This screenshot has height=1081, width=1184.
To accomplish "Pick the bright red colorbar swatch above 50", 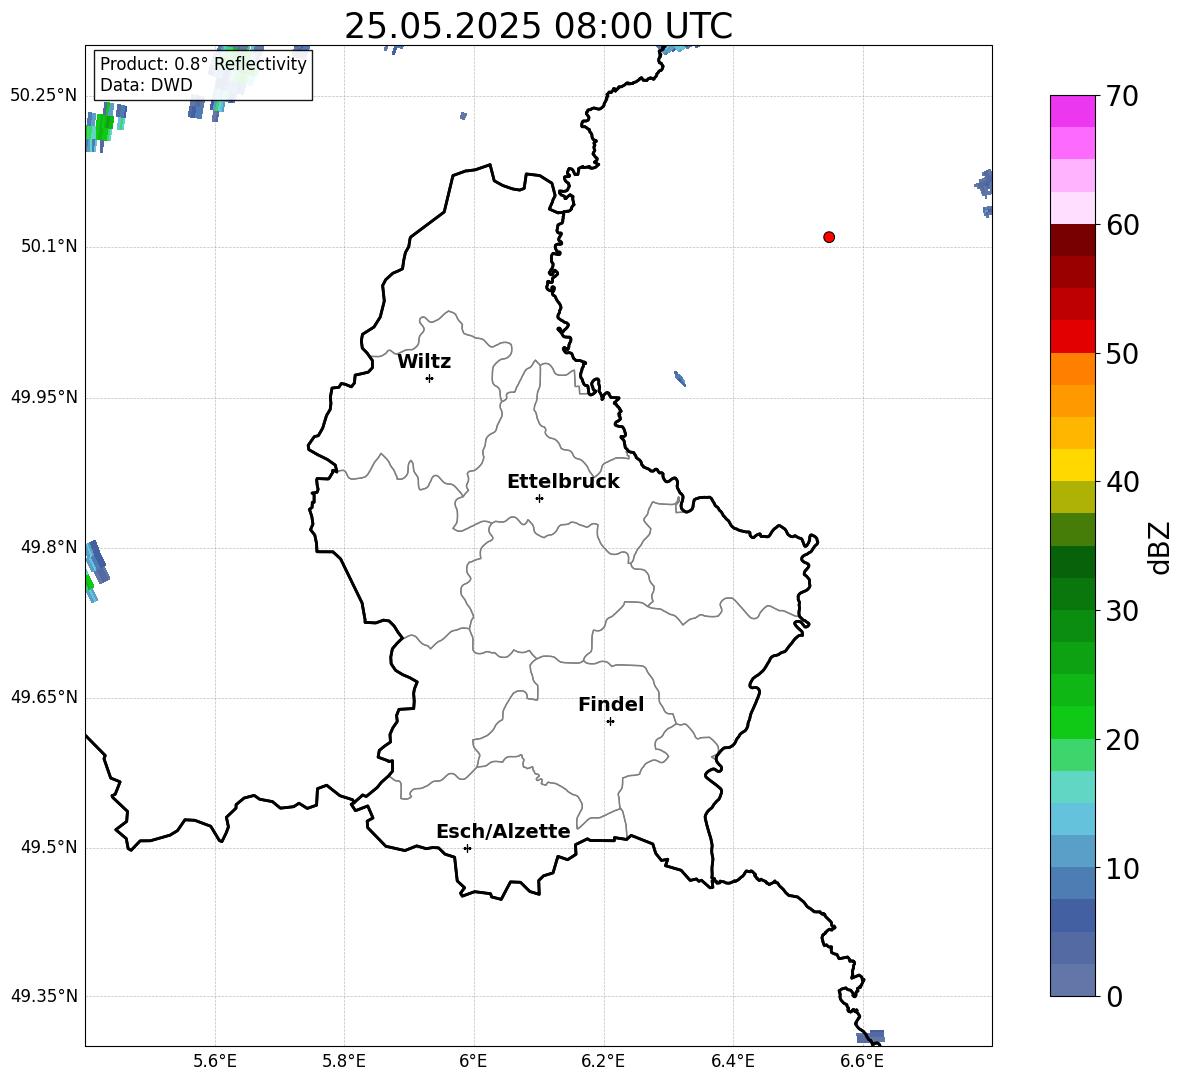I will (x=1072, y=337).
